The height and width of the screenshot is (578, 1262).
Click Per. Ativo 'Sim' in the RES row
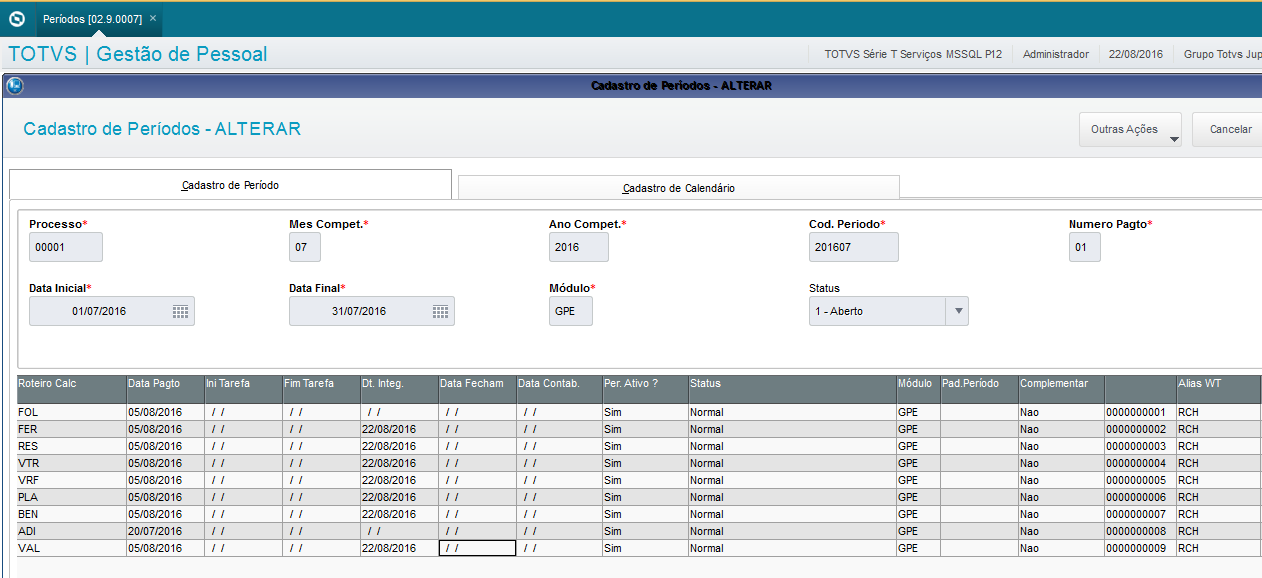646,446
